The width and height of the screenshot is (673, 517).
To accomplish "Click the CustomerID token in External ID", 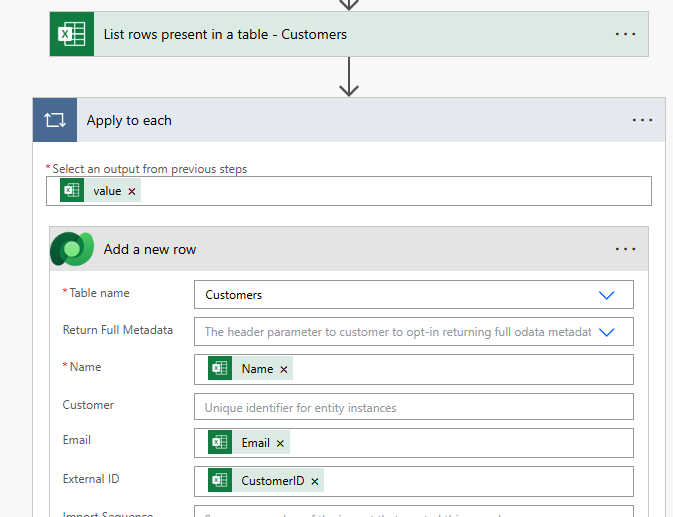I will point(272,481).
